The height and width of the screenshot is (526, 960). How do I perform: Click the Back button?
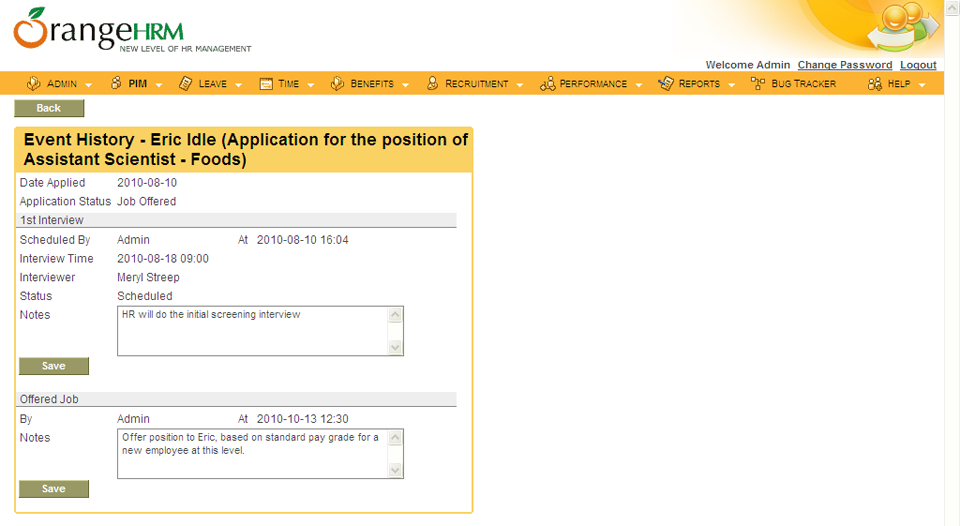(x=49, y=108)
